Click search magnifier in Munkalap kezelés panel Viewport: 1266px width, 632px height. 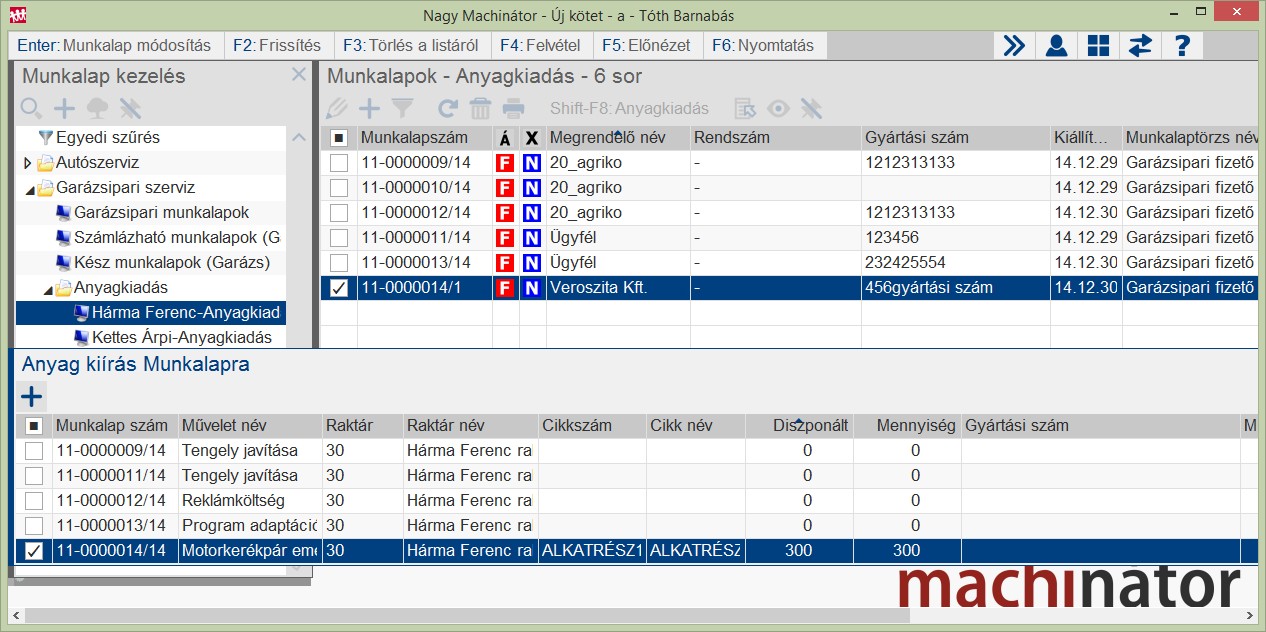32,108
